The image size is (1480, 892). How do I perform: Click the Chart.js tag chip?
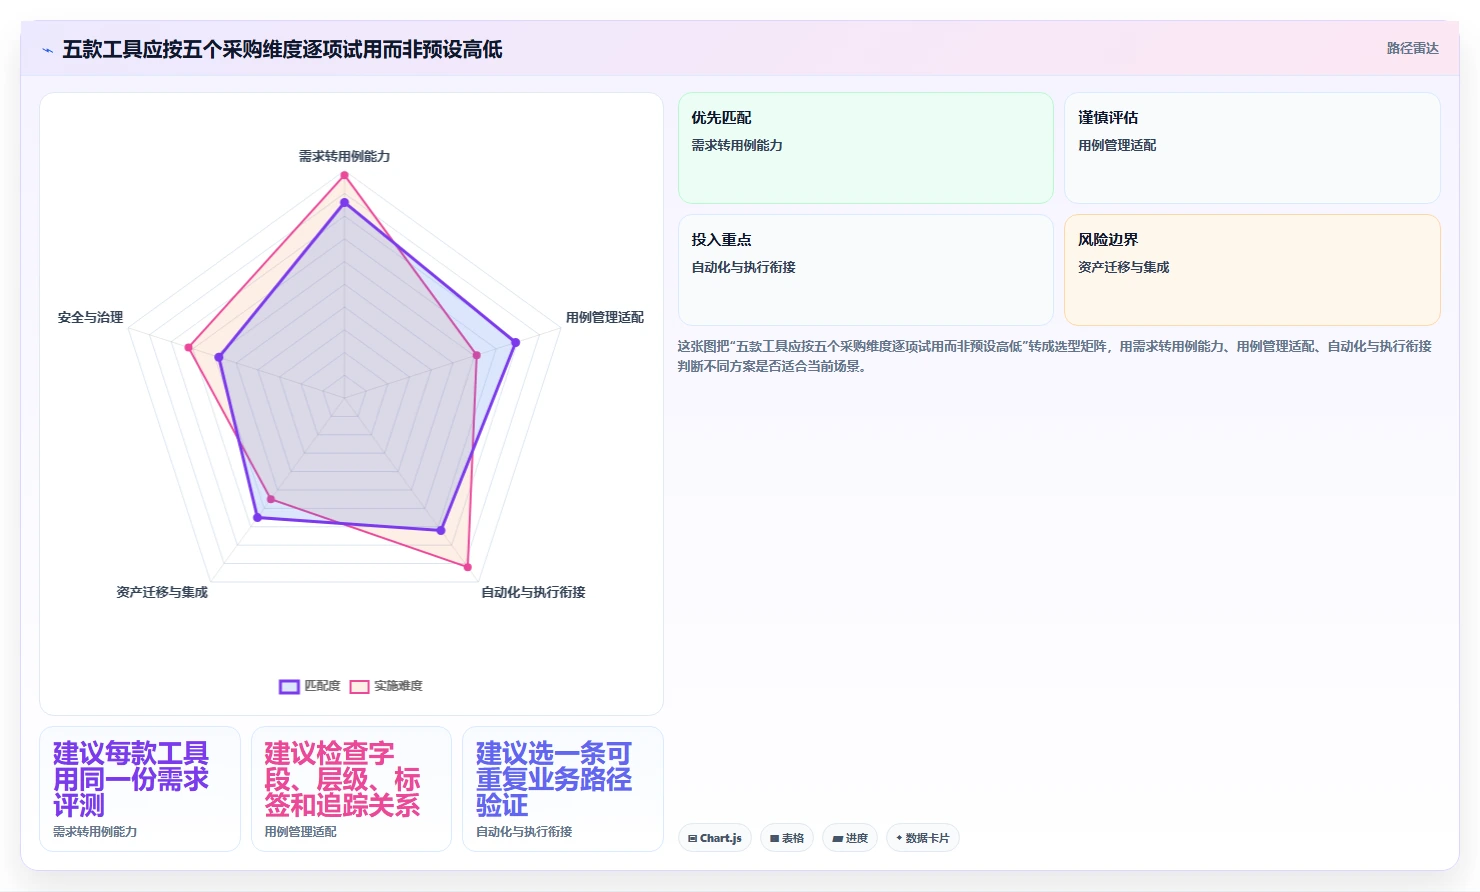[x=715, y=838]
